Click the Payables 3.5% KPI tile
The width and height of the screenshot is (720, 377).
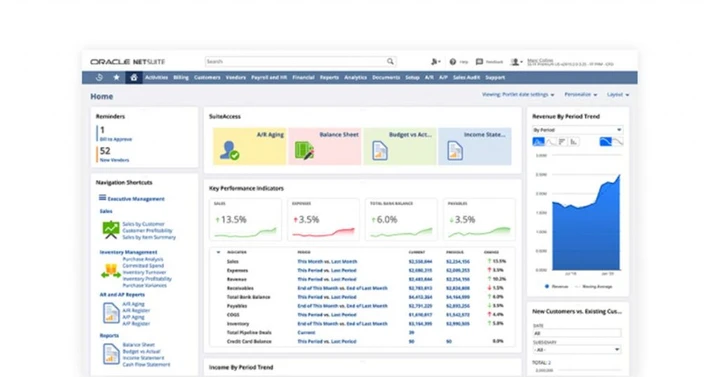click(x=479, y=219)
